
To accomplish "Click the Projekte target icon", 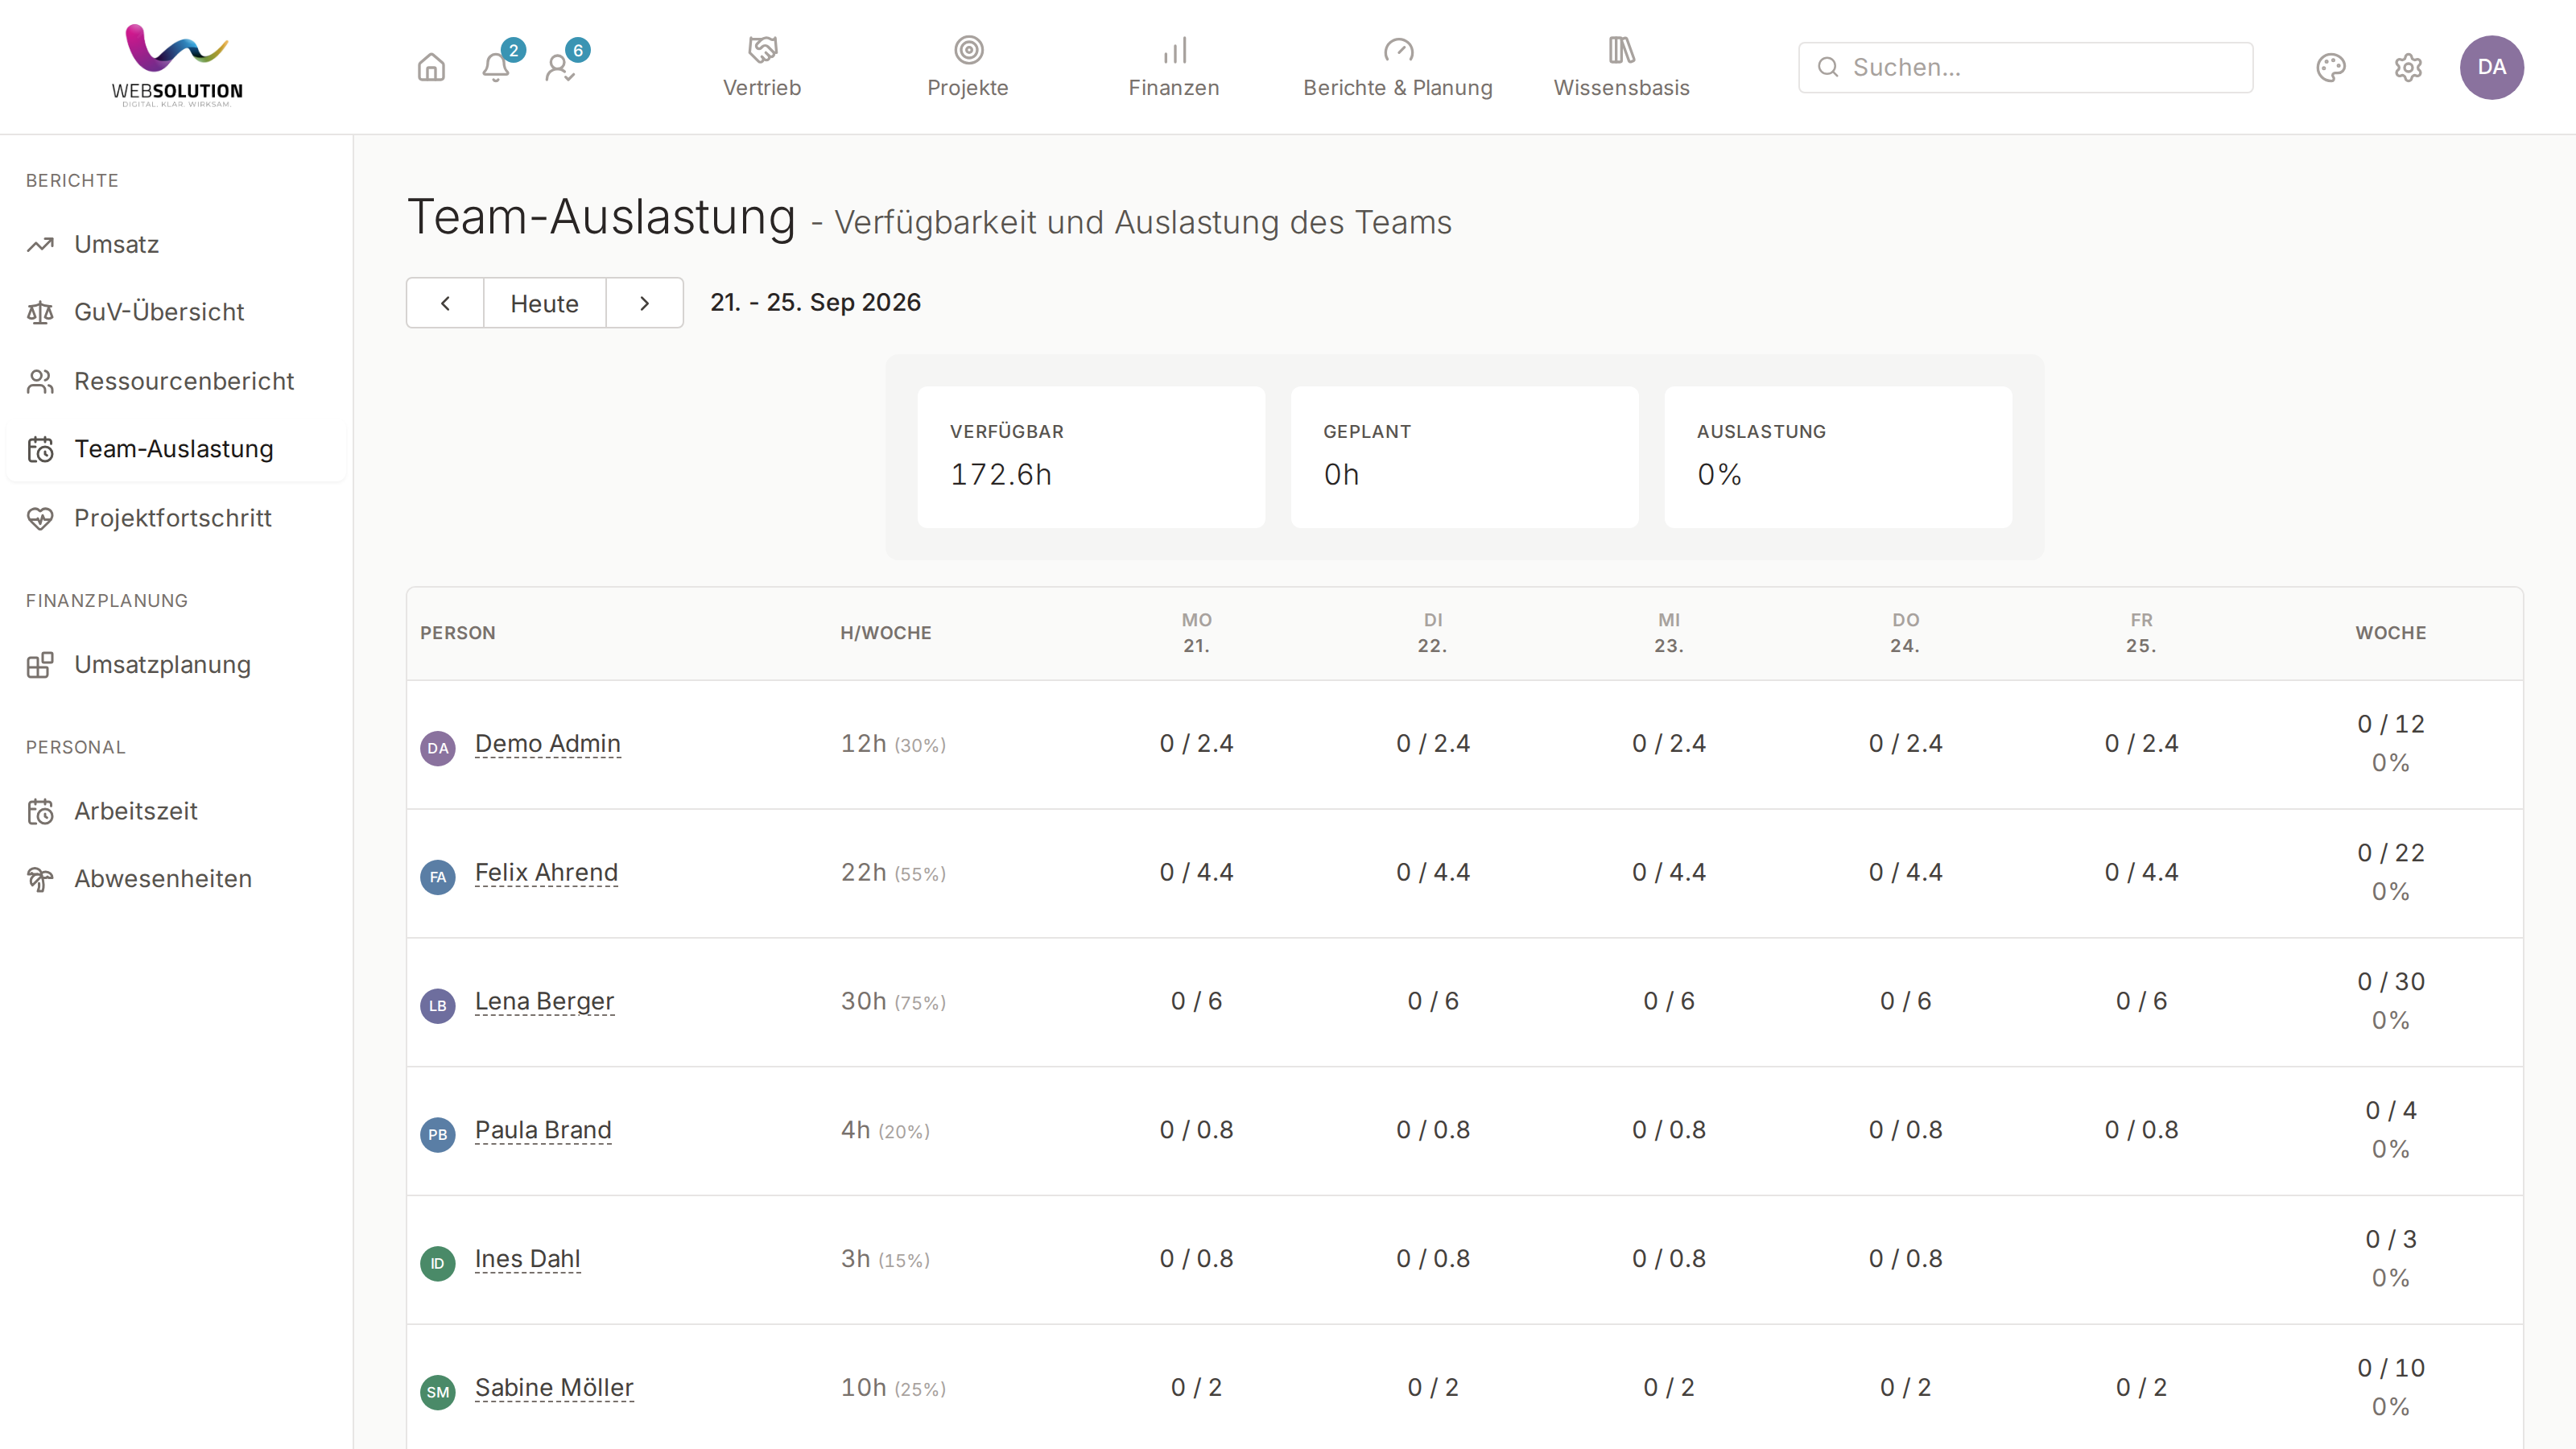I will click(x=968, y=49).
